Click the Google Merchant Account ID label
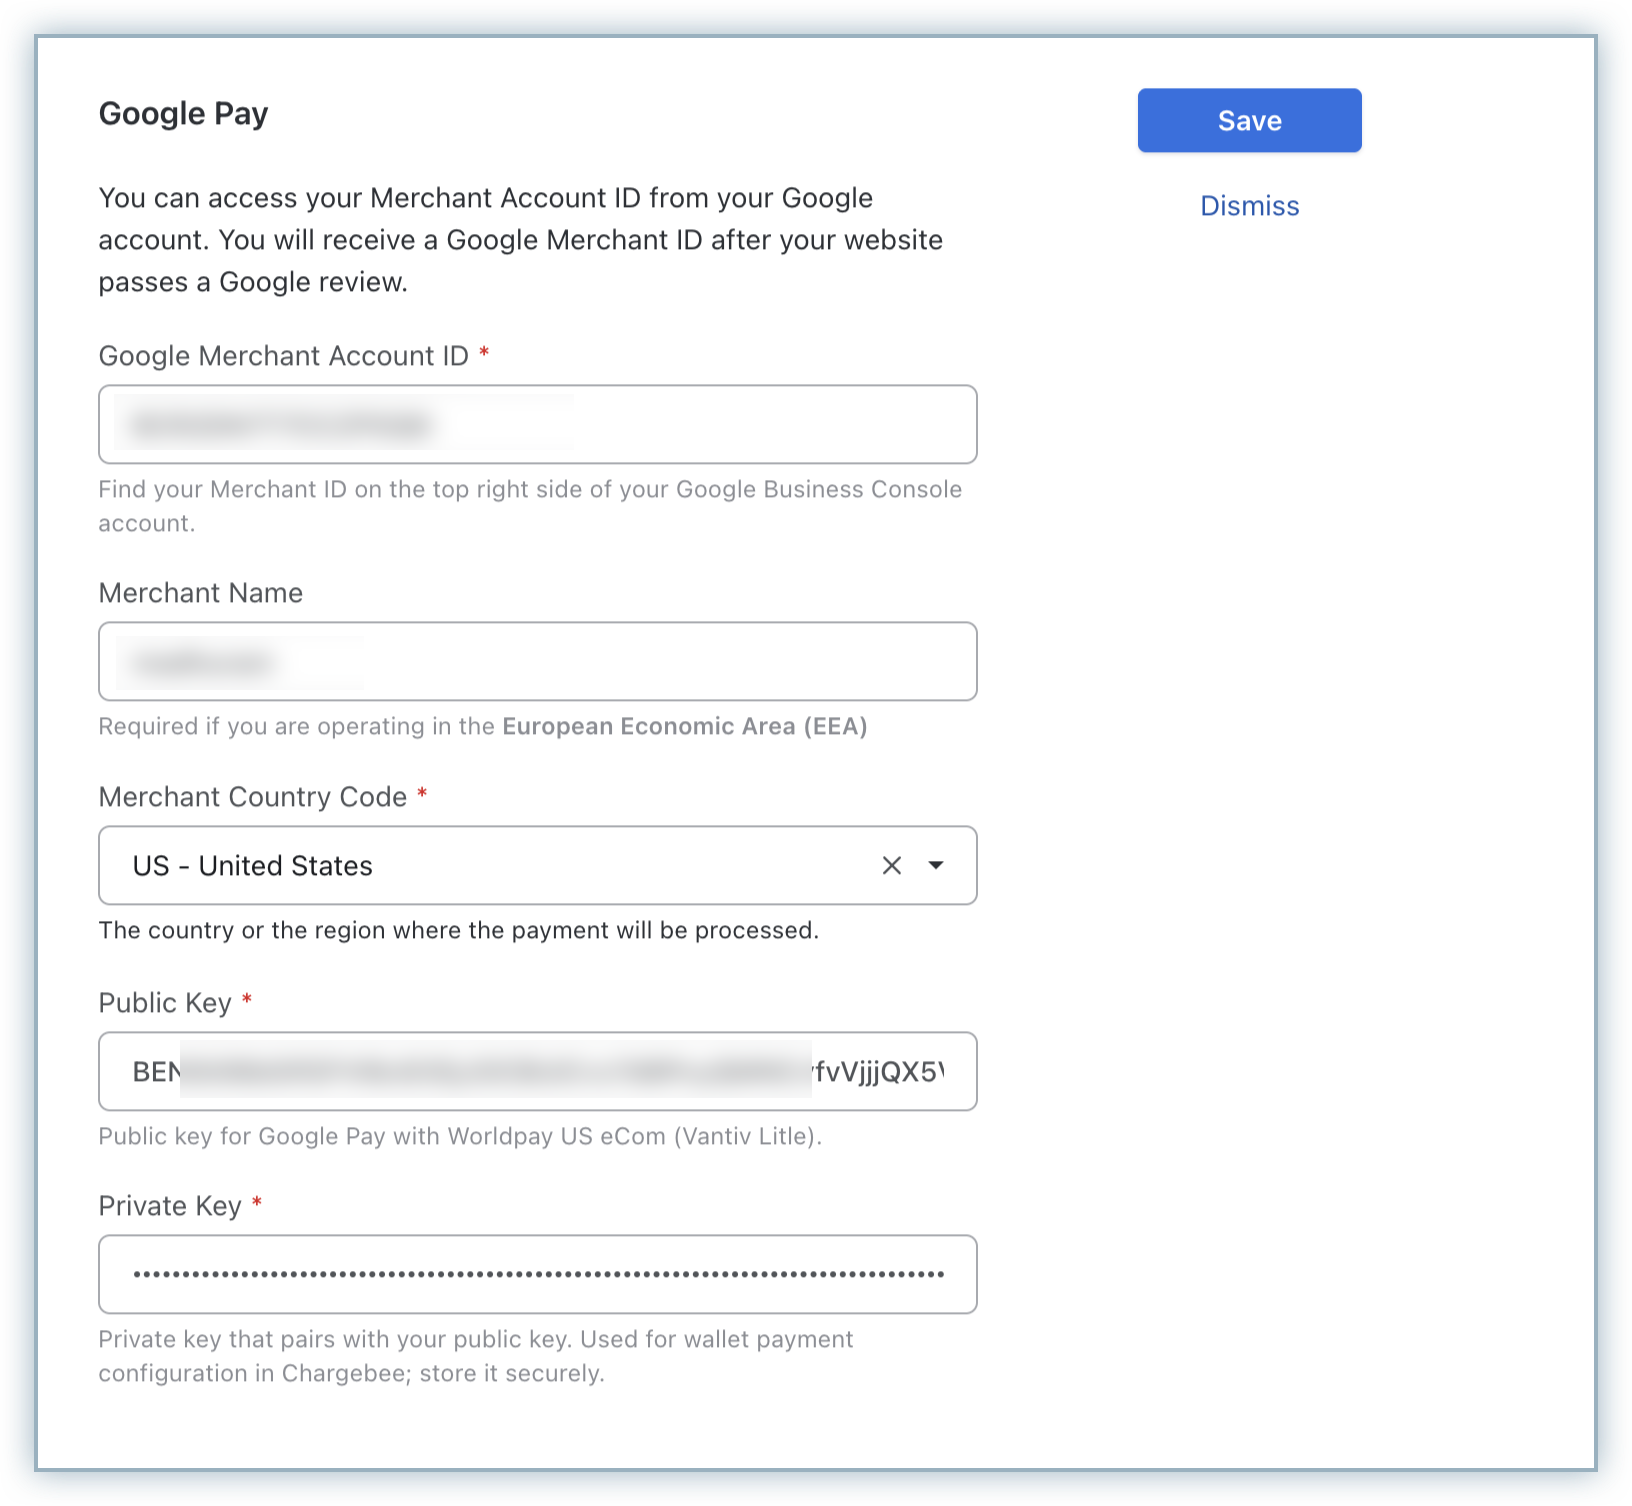Viewport: 1632px width, 1506px height. 284,356
